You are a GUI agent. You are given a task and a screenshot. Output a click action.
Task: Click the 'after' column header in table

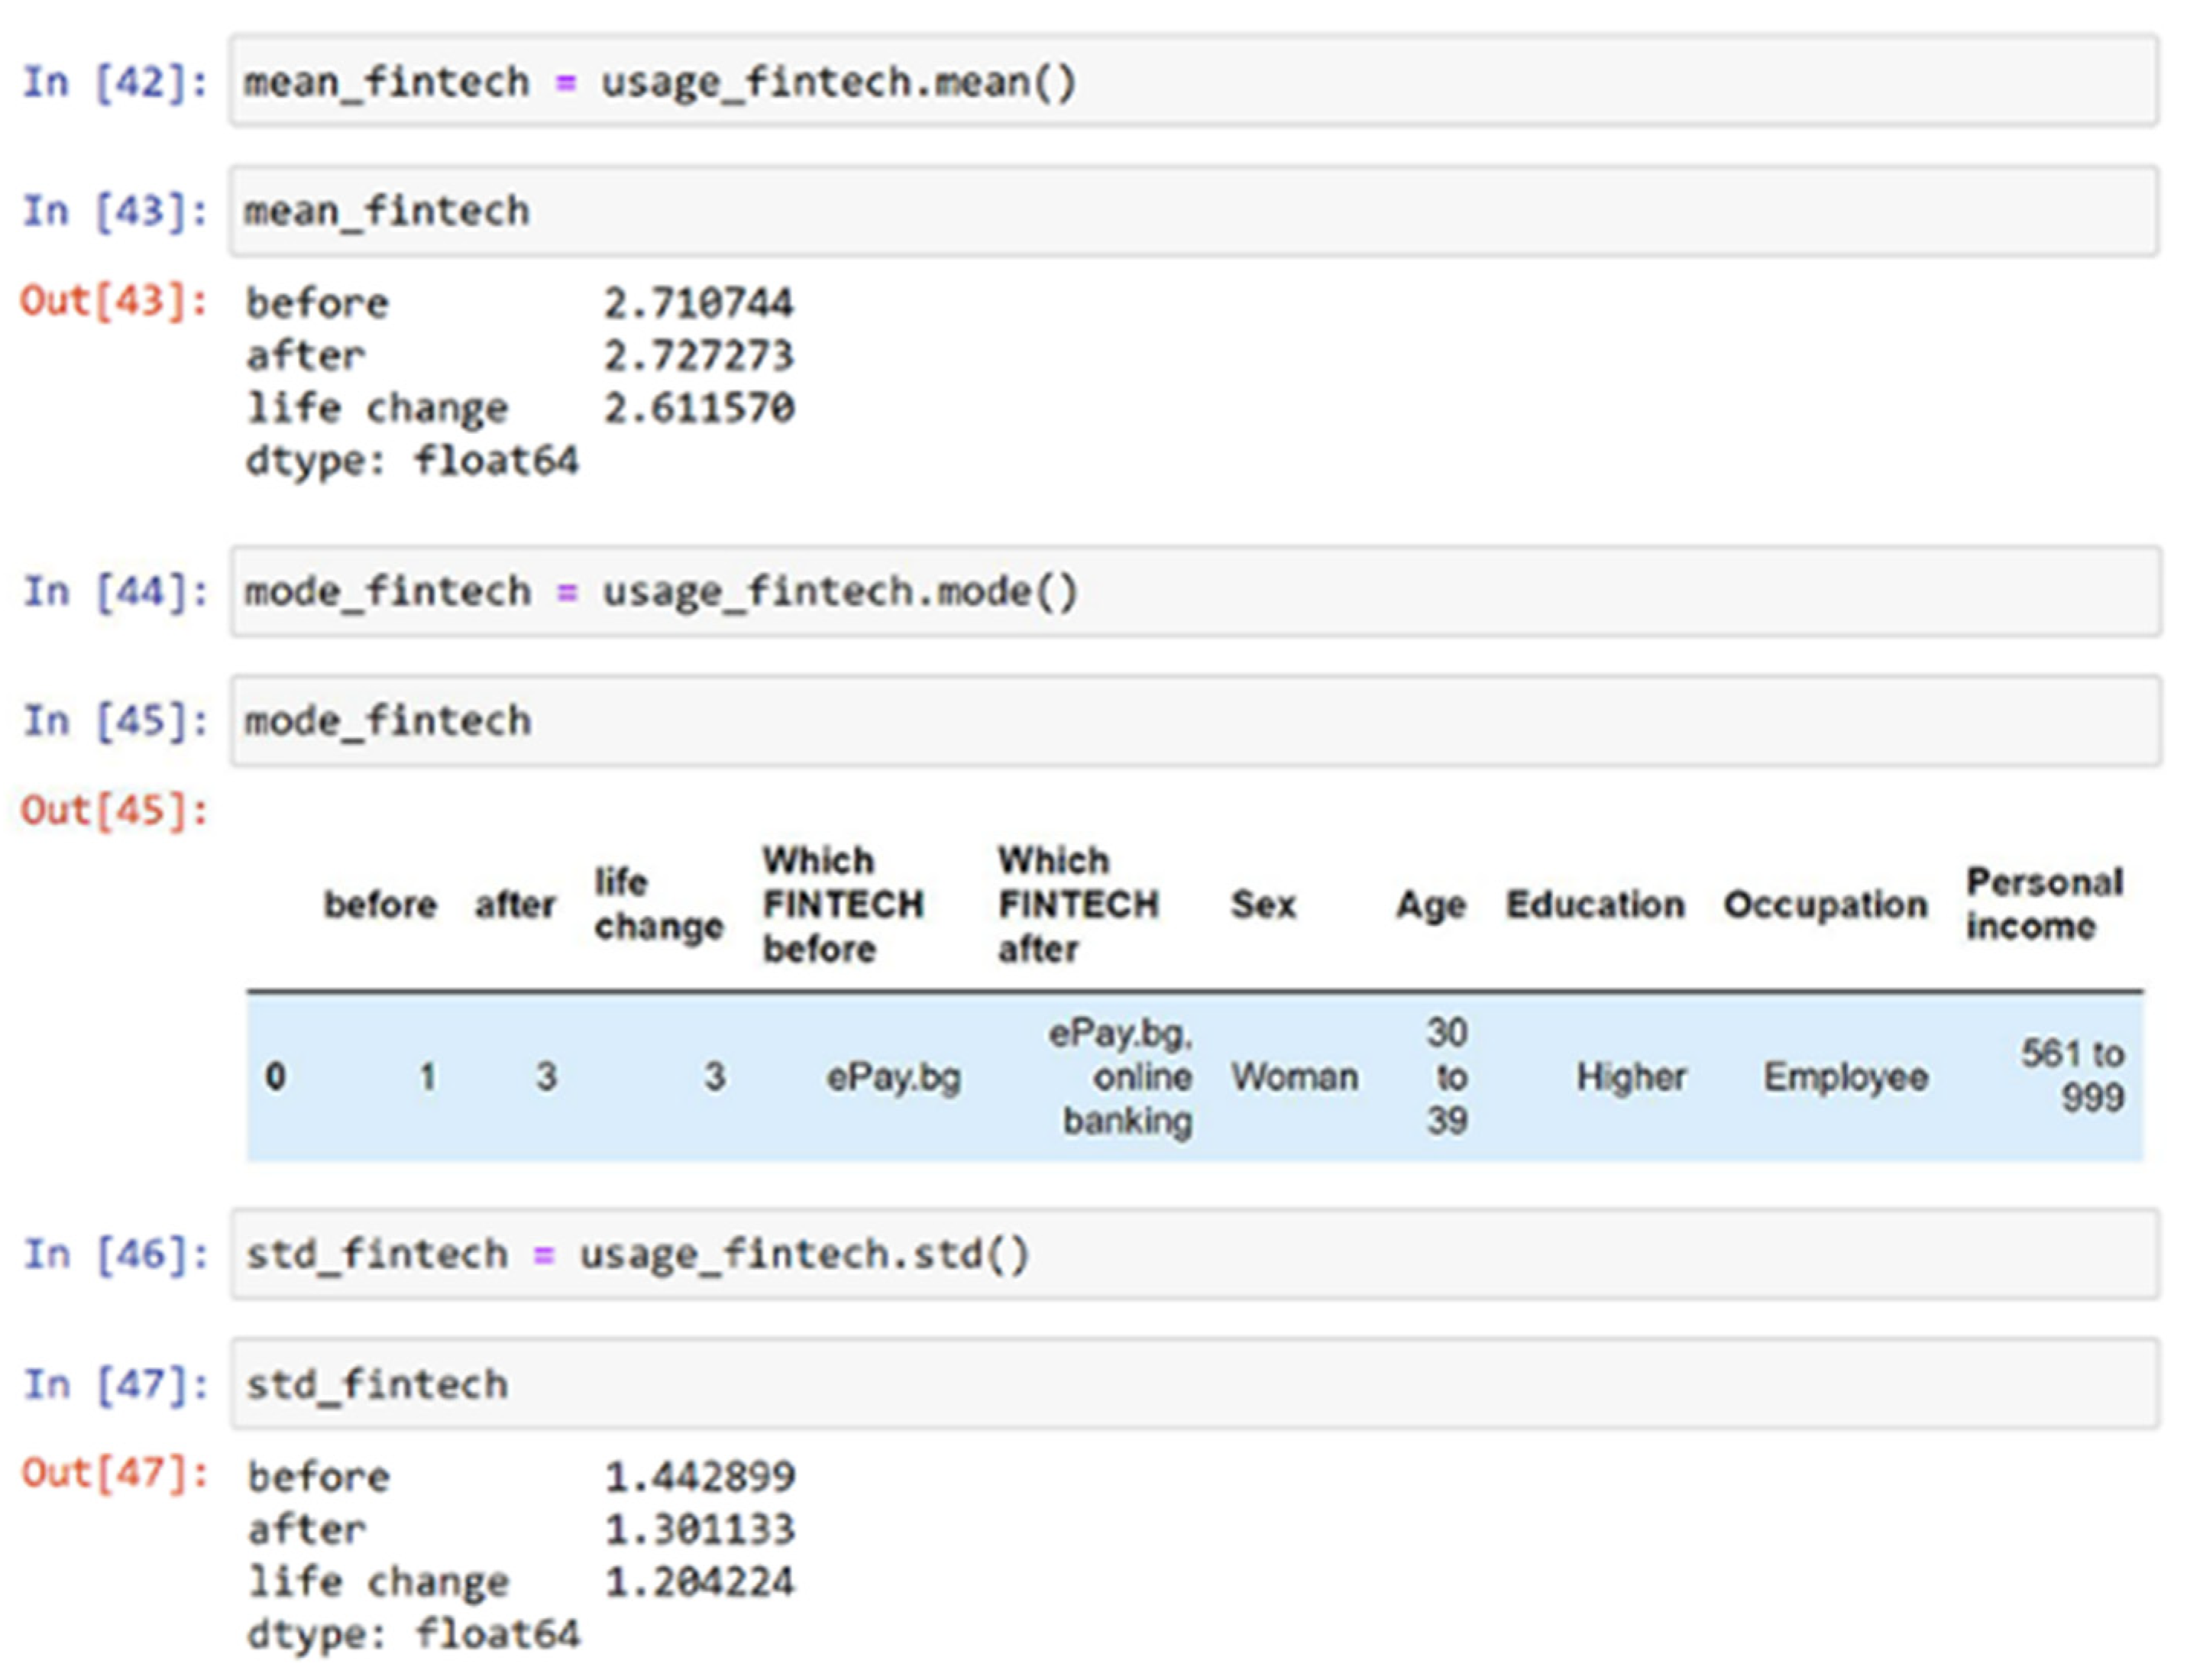[514, 904]
